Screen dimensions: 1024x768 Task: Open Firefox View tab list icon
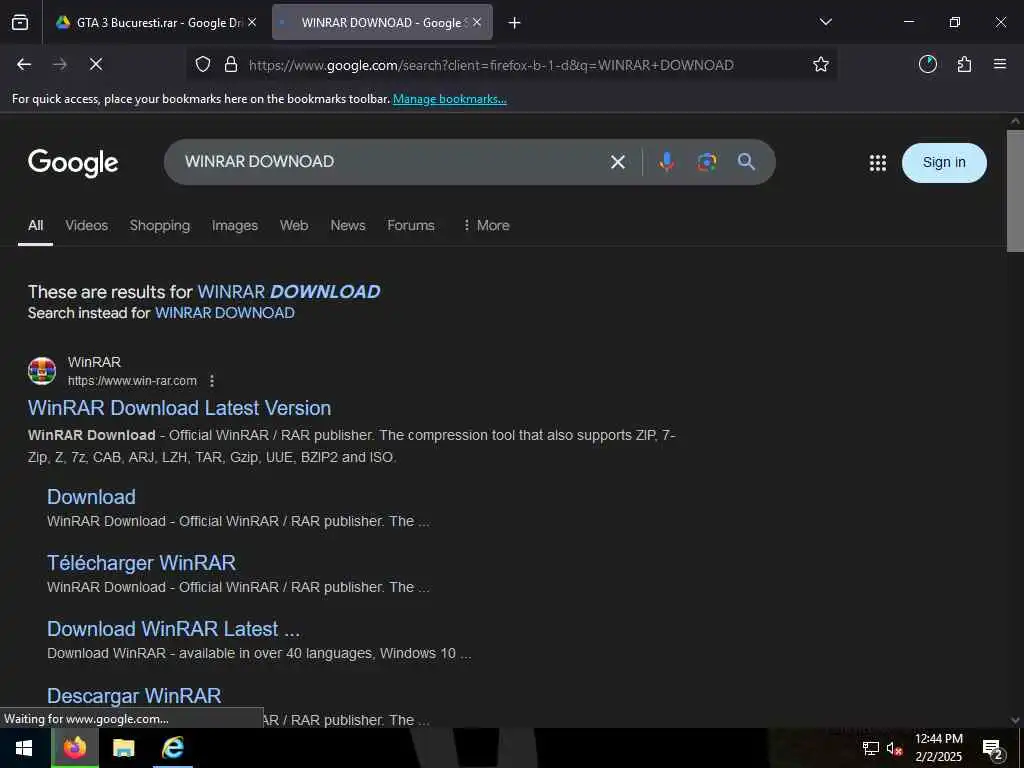(x=20, y=22)
